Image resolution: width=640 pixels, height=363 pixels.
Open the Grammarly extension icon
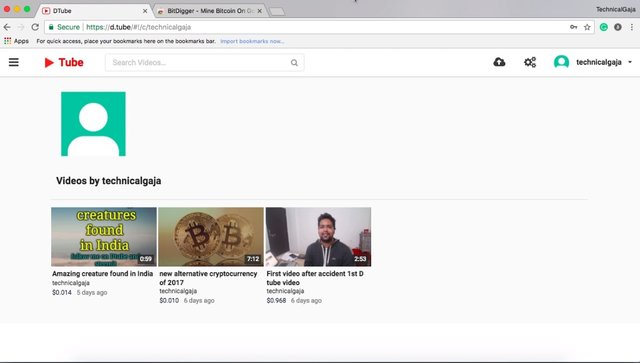coord(604,27)
